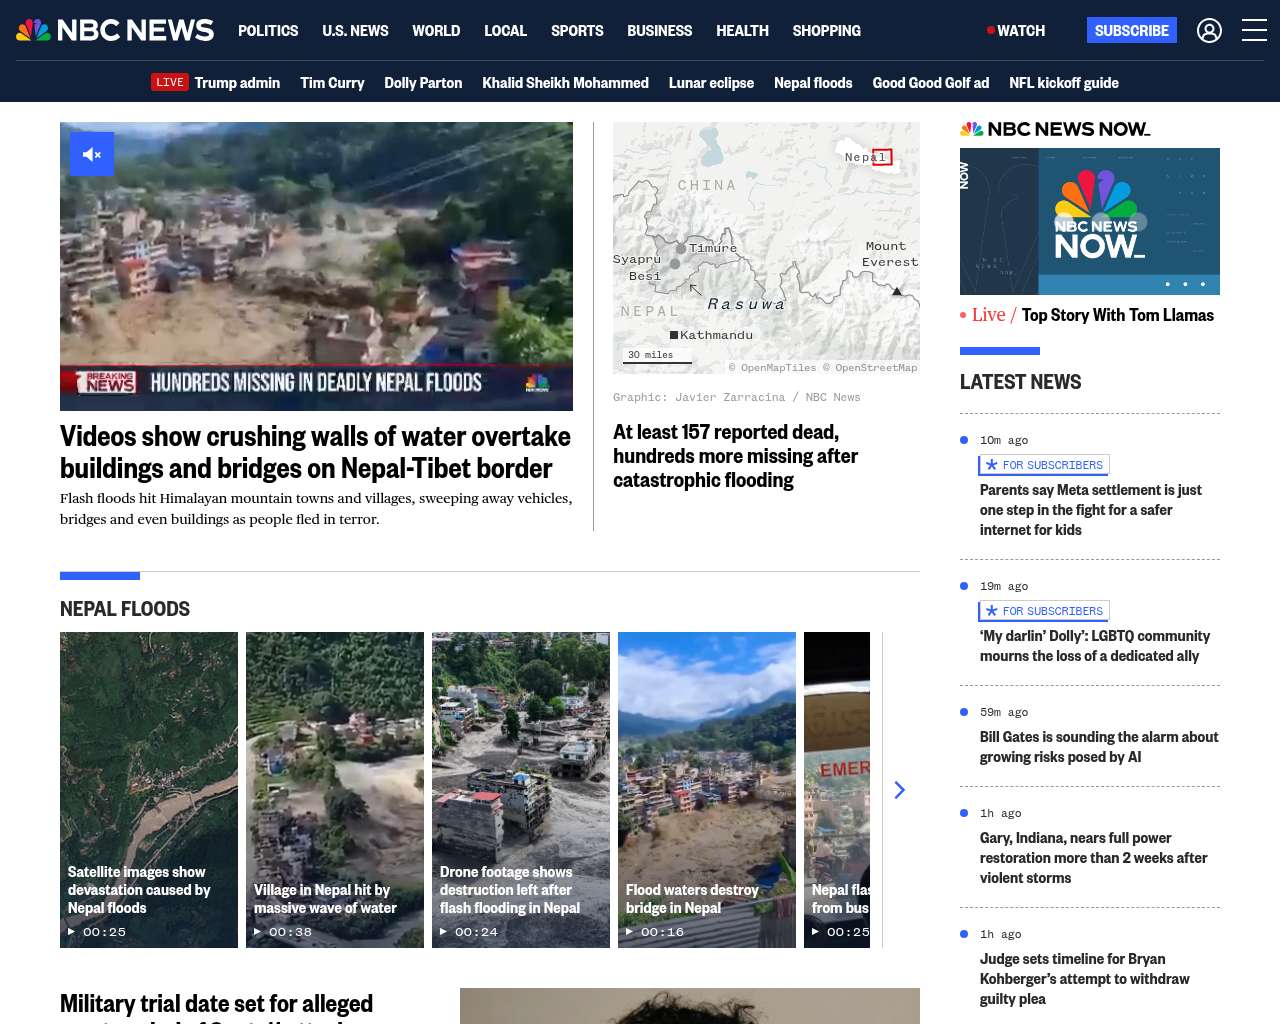This screenshot has height=1024, width=1280.
Task: Open the Nepal floods trending topic
Action: 813,83
